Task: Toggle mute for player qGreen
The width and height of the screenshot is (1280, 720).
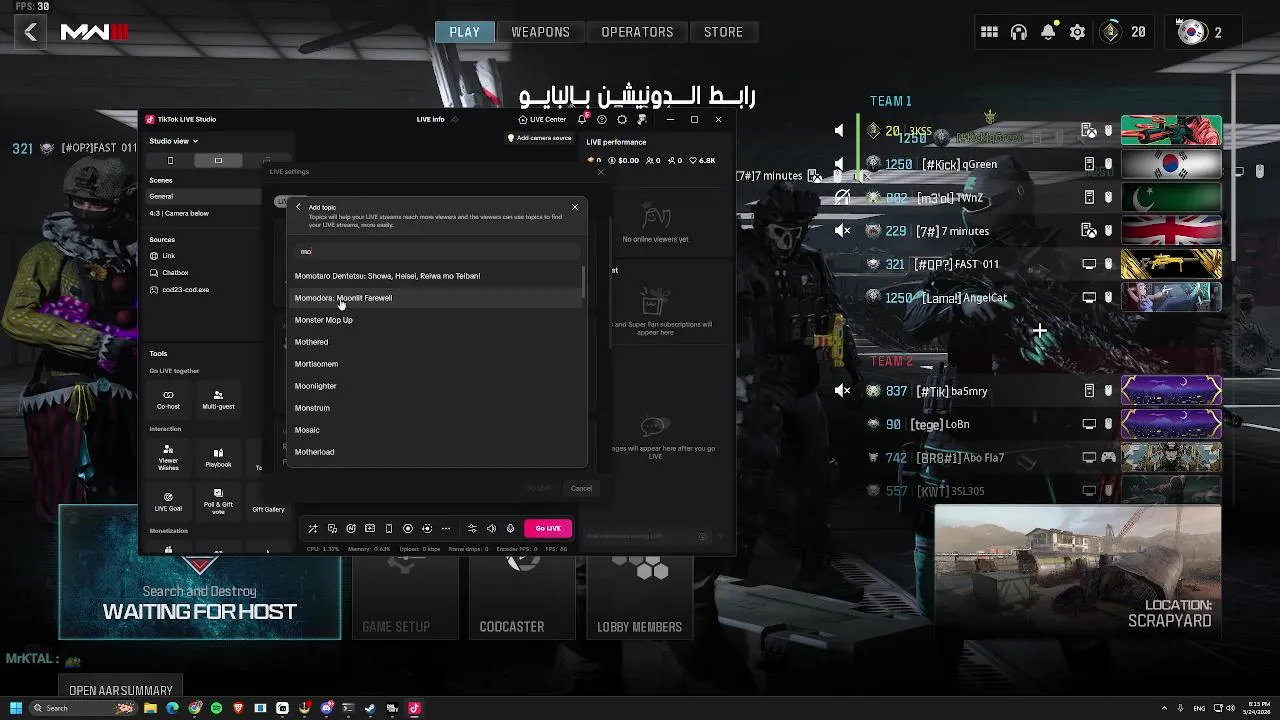Action: pyautogui.click(x=839, y=163)
